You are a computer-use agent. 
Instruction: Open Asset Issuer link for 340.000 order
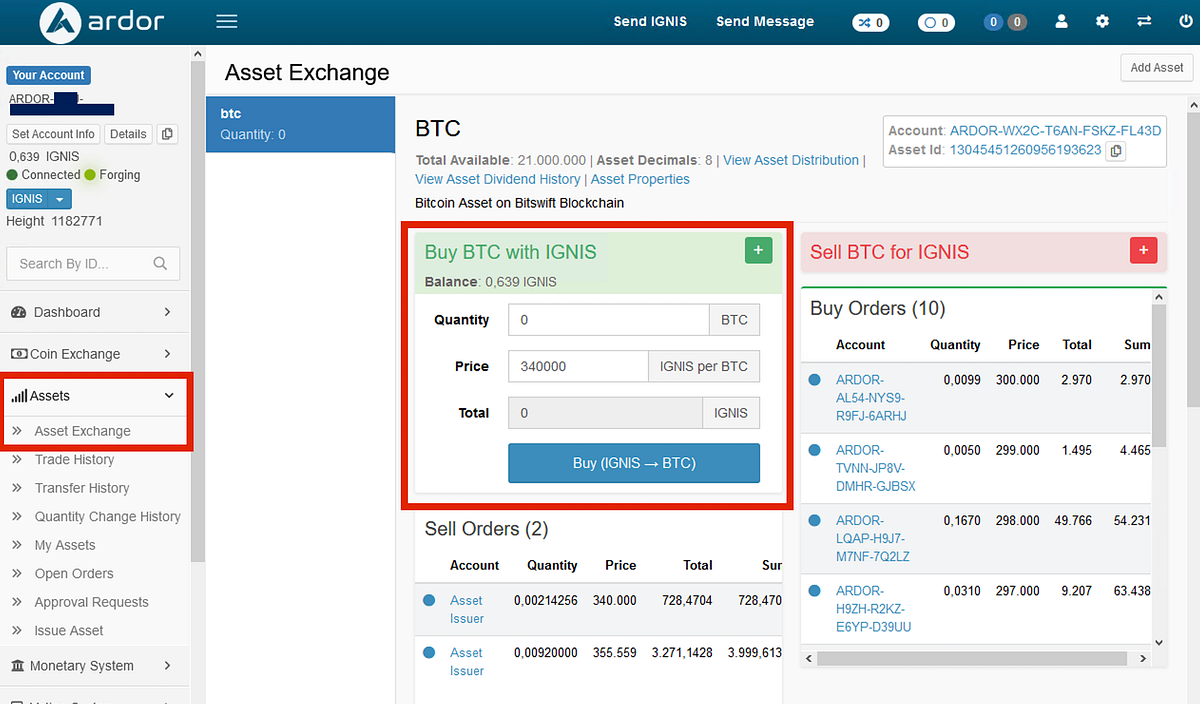pos(467,609)
